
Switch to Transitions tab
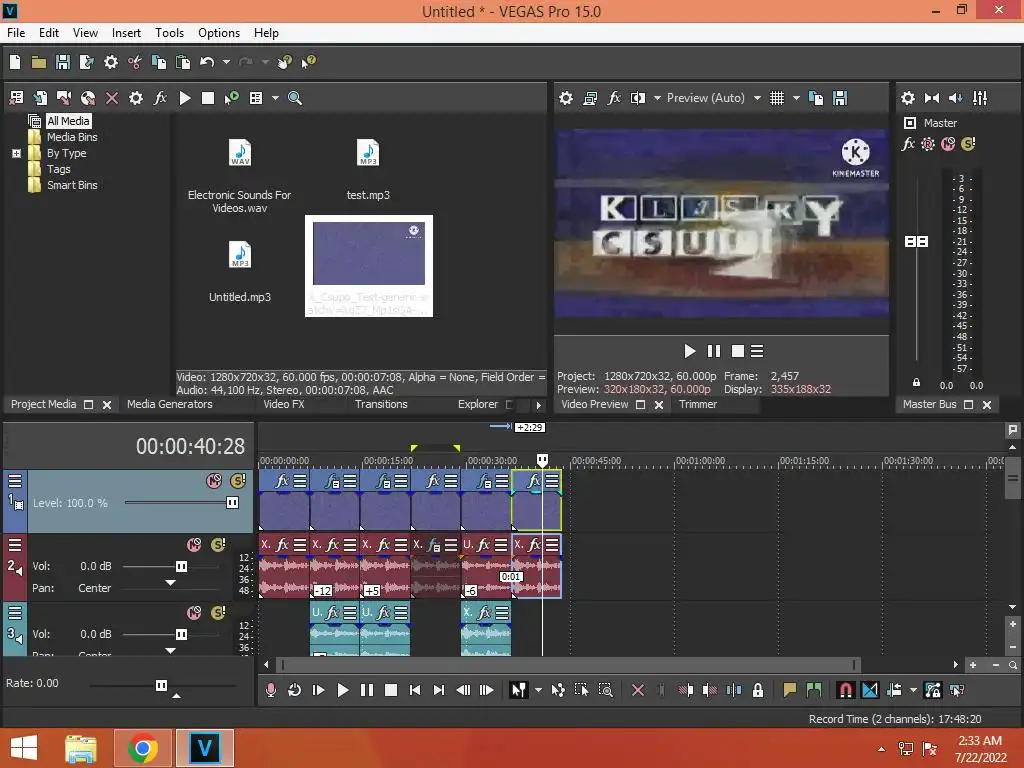click(x=381, y=404)
